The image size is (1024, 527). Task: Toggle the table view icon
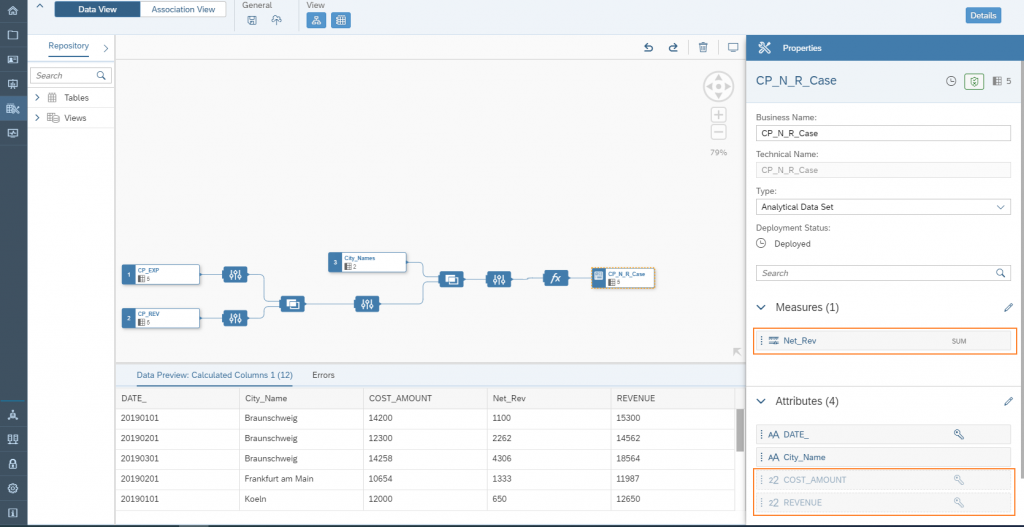(x=341, y=20)
